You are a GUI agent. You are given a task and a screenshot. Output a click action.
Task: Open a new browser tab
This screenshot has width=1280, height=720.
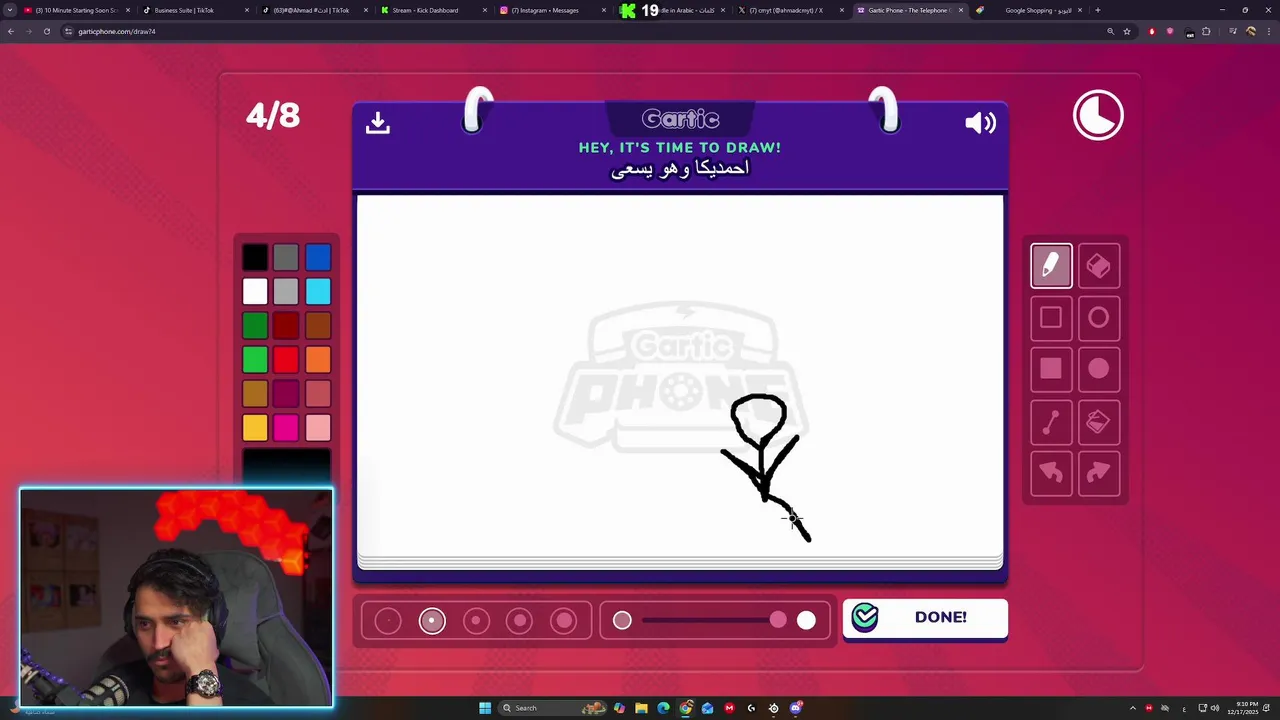click(x=1097, y=10)
